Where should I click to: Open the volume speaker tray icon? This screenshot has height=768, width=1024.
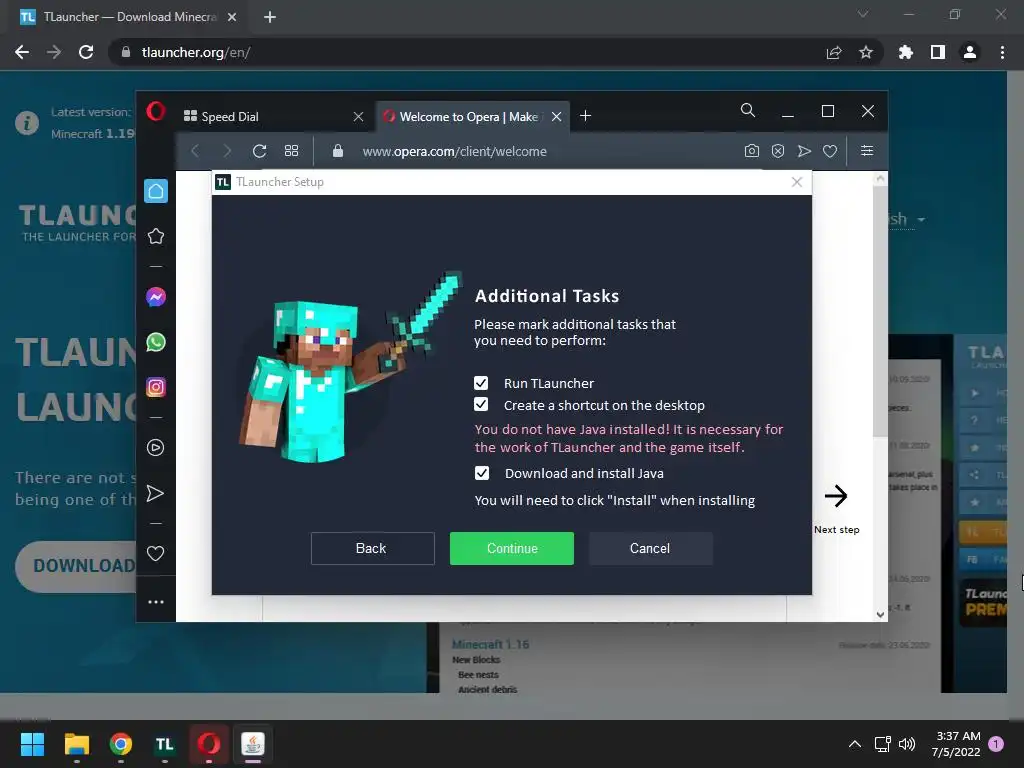tap(906, 744)
